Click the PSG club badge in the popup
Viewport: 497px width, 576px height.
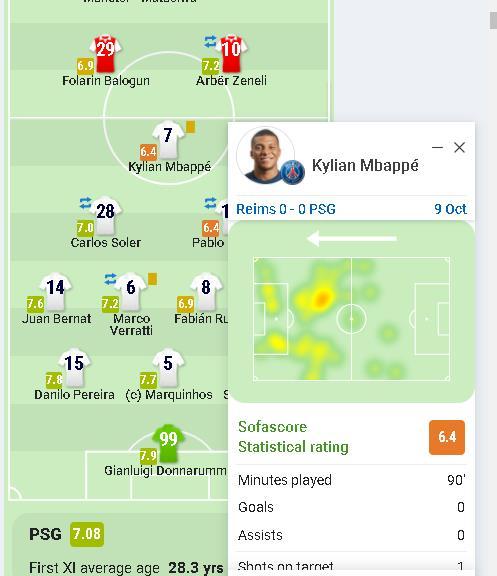292,172
